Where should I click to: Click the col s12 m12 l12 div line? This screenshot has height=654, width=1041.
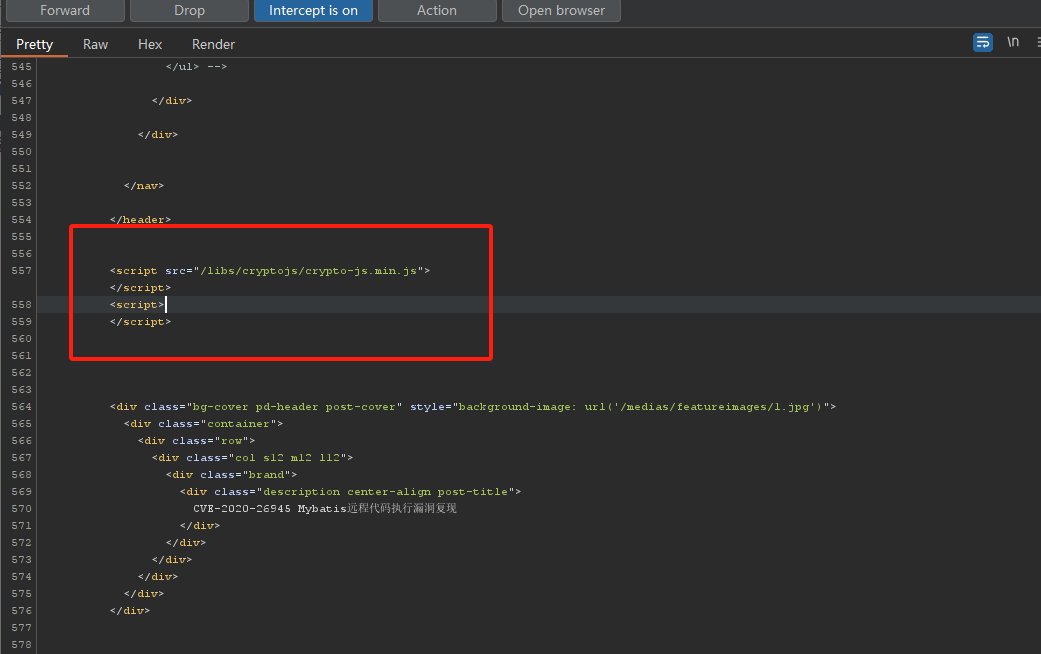tap(252, 458)
